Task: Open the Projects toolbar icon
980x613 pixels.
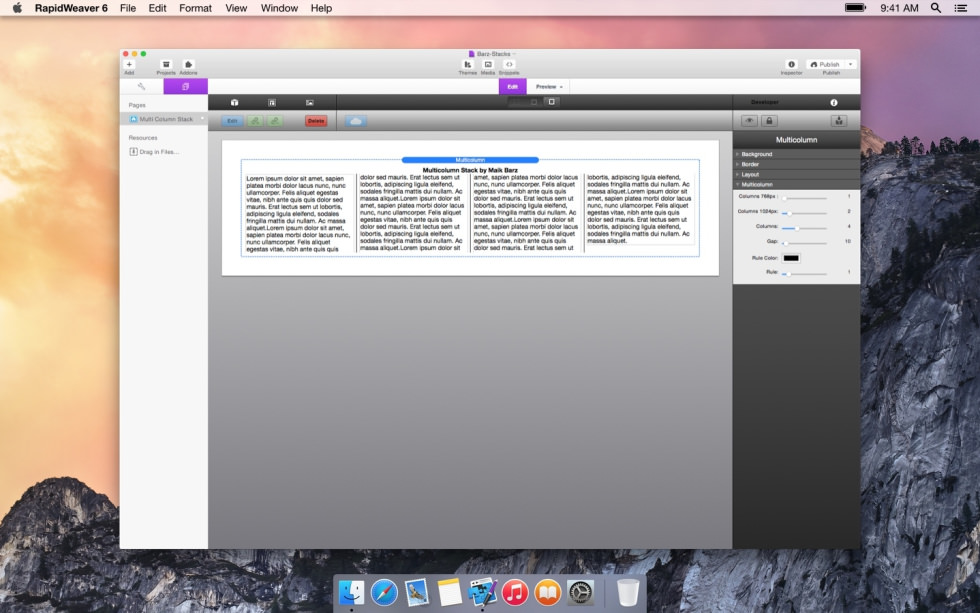Action: 166,64
